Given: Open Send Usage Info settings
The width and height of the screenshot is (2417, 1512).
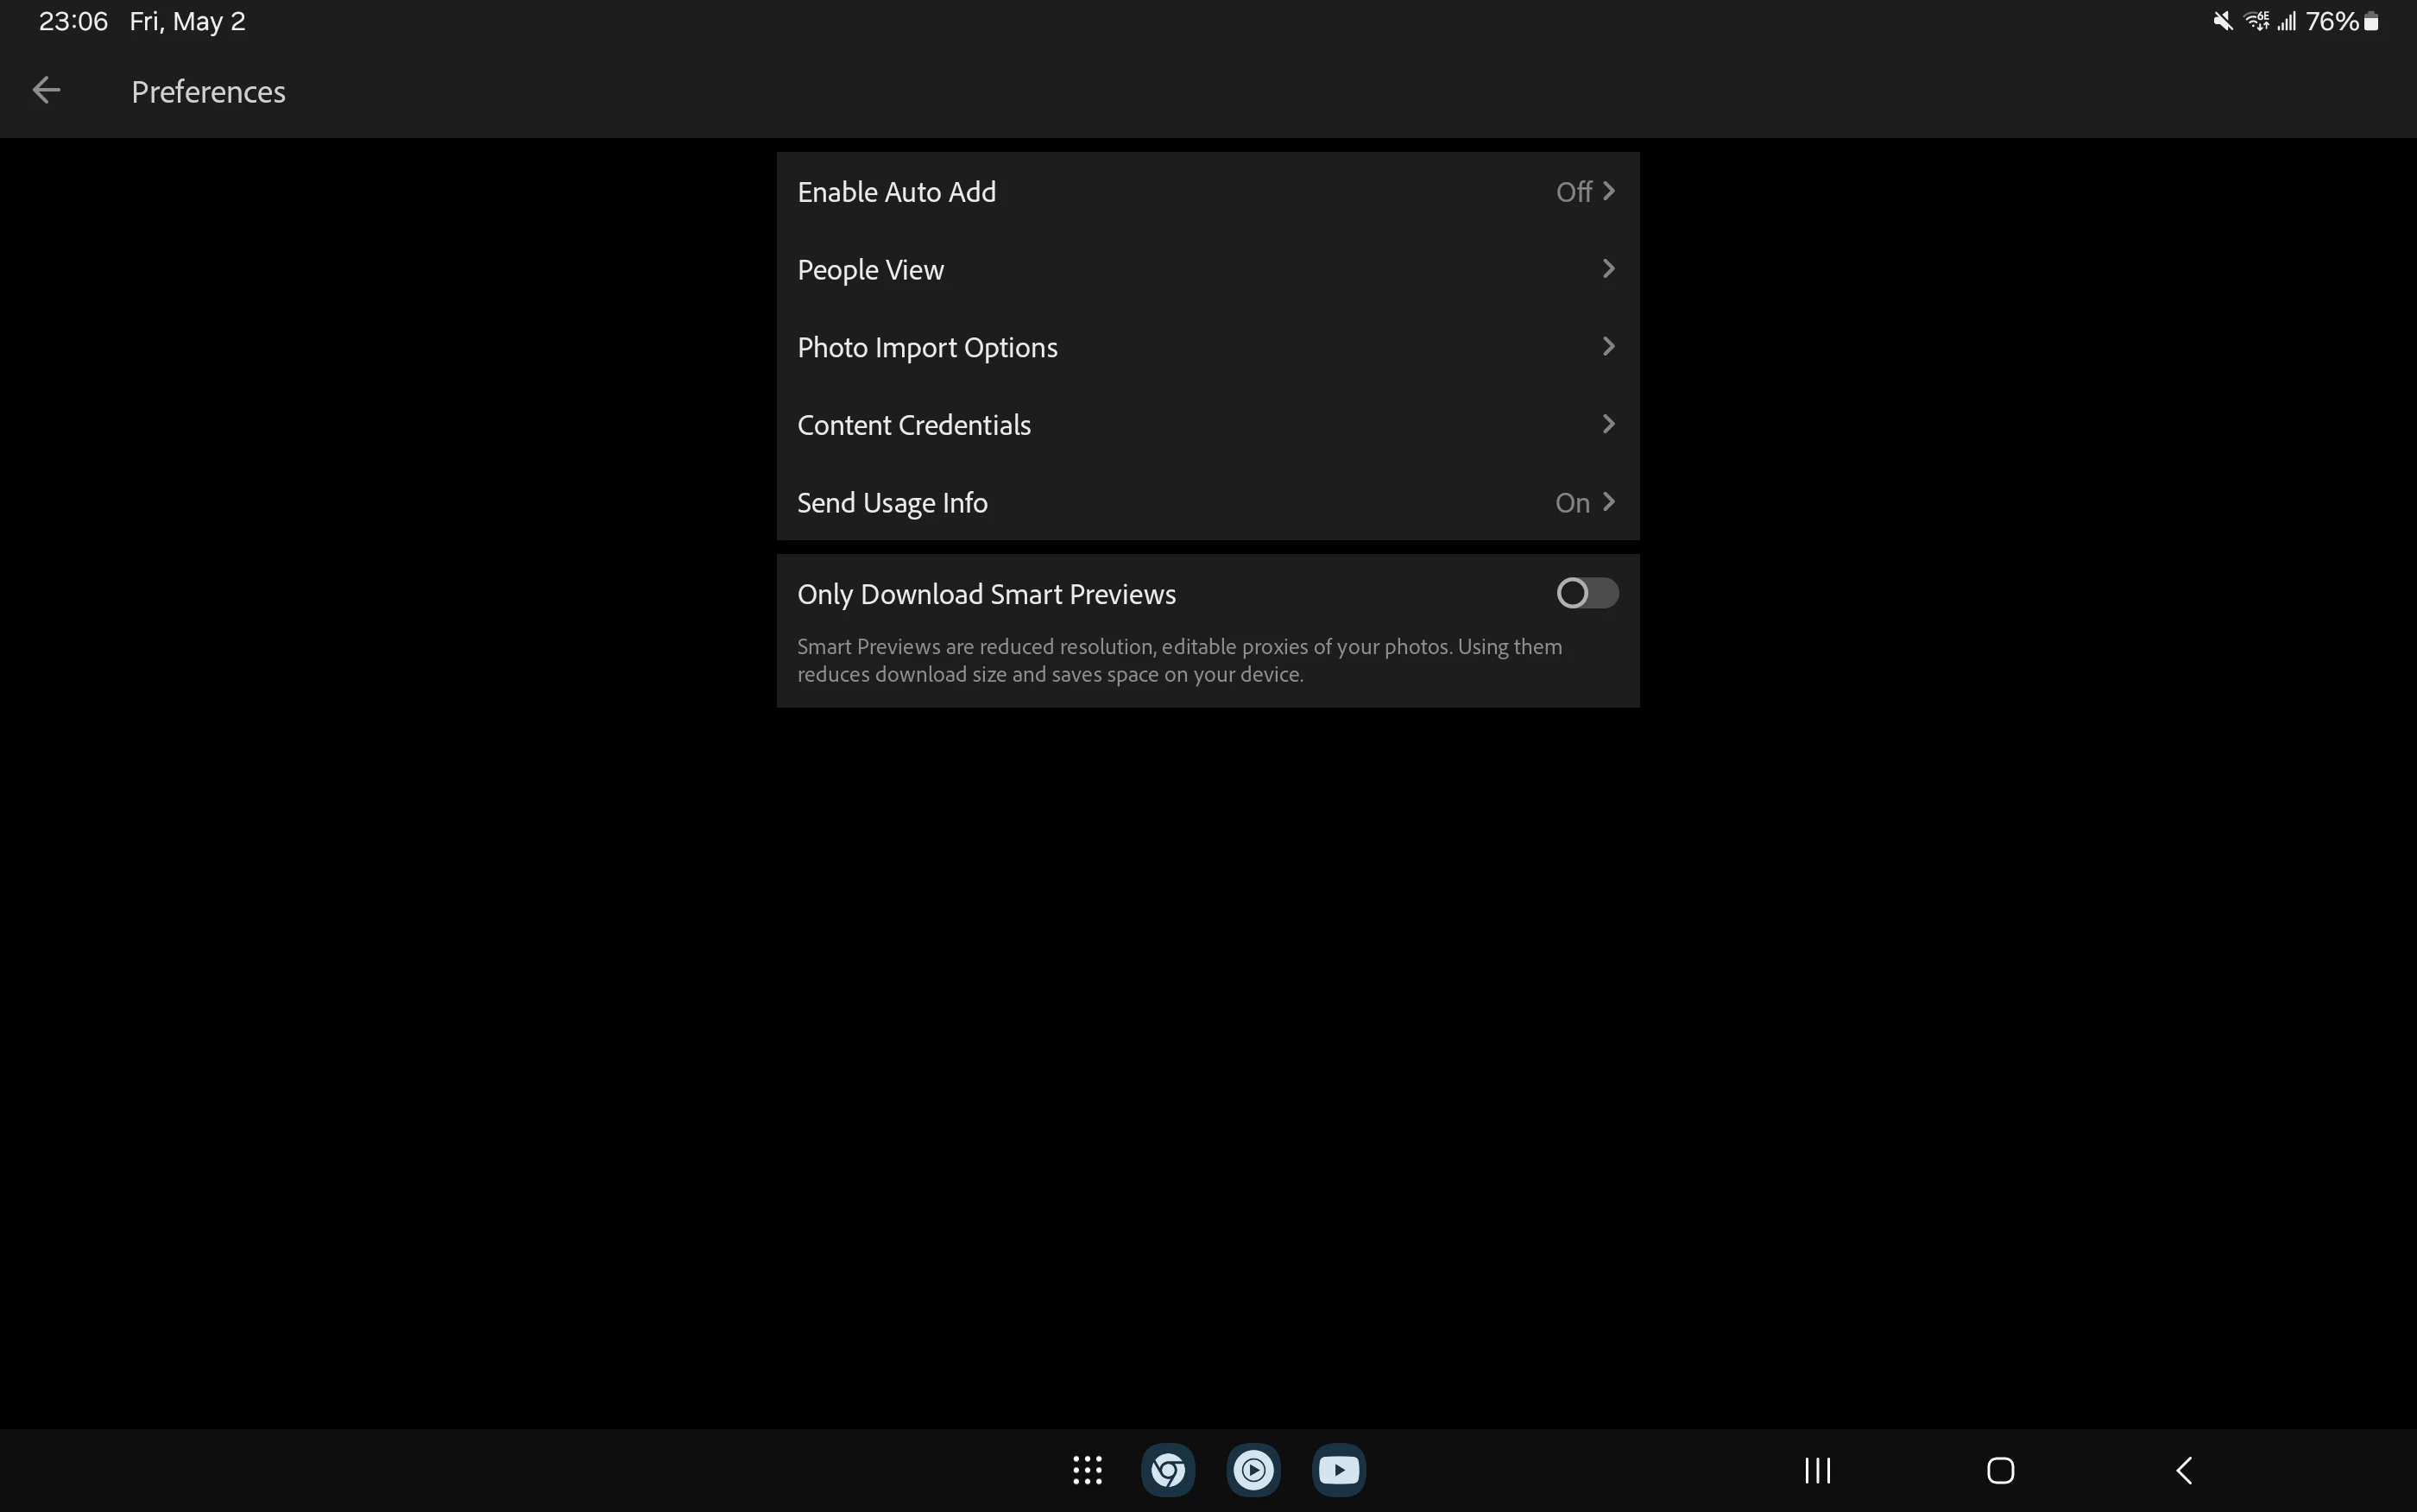Looking at the screenshot, I should pos(892,503).
